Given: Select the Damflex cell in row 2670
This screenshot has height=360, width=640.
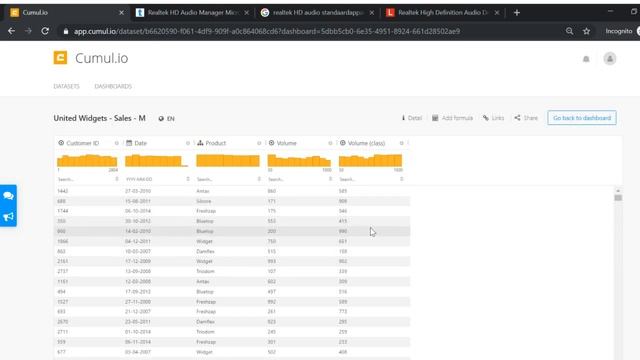Looking at the screenshot, I should (x=205, y=322).
